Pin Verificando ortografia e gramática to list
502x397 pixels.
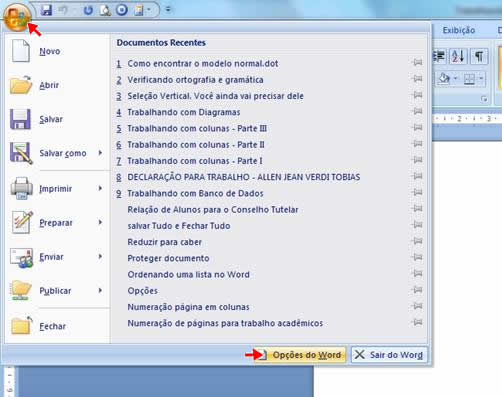tap(417, 79)
